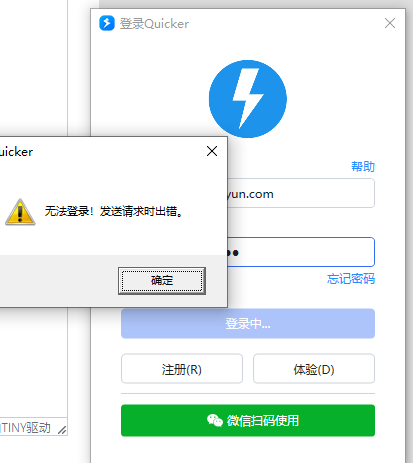Close the 登录Quicker login window
This screenshot has width=413, height=463.
pos(390,23)
